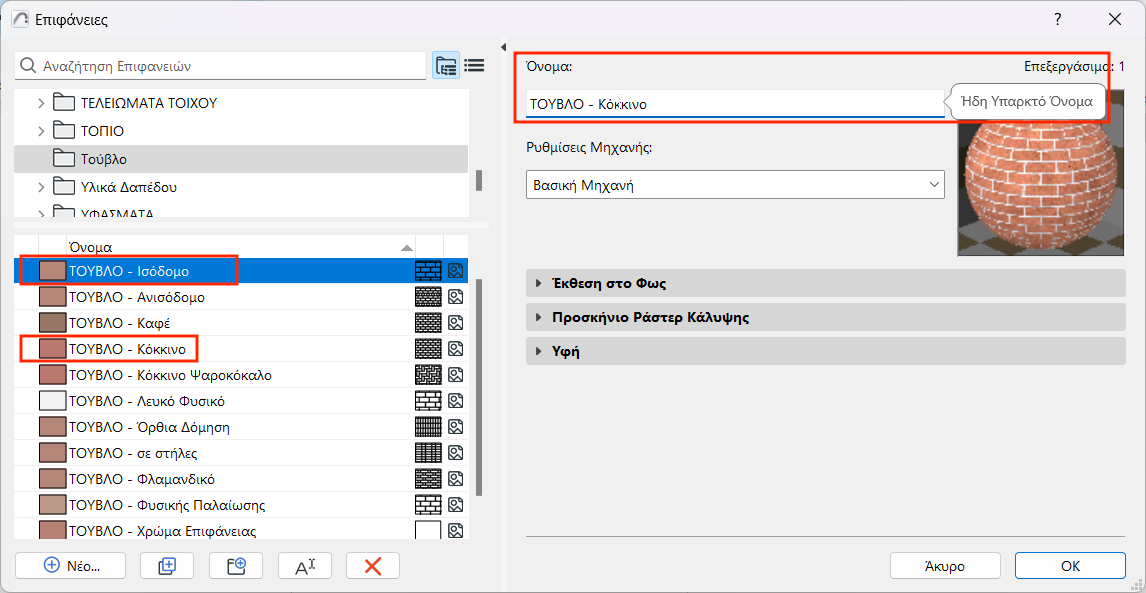Click hatch icon of ΤΟΥΒΛΟ - Όρθια Δόμηση
Screen dimensions: 1146x593
point(428,427)
